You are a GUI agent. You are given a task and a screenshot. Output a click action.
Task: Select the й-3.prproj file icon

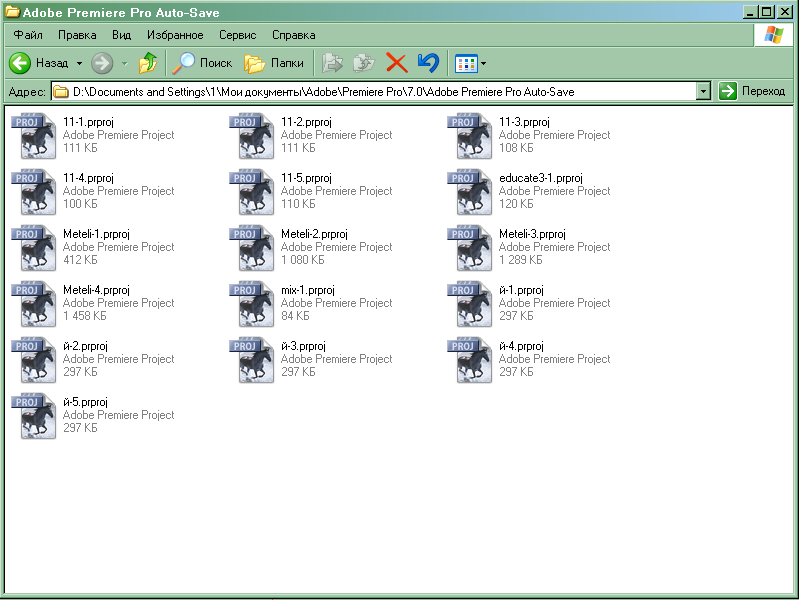[252, 360]
